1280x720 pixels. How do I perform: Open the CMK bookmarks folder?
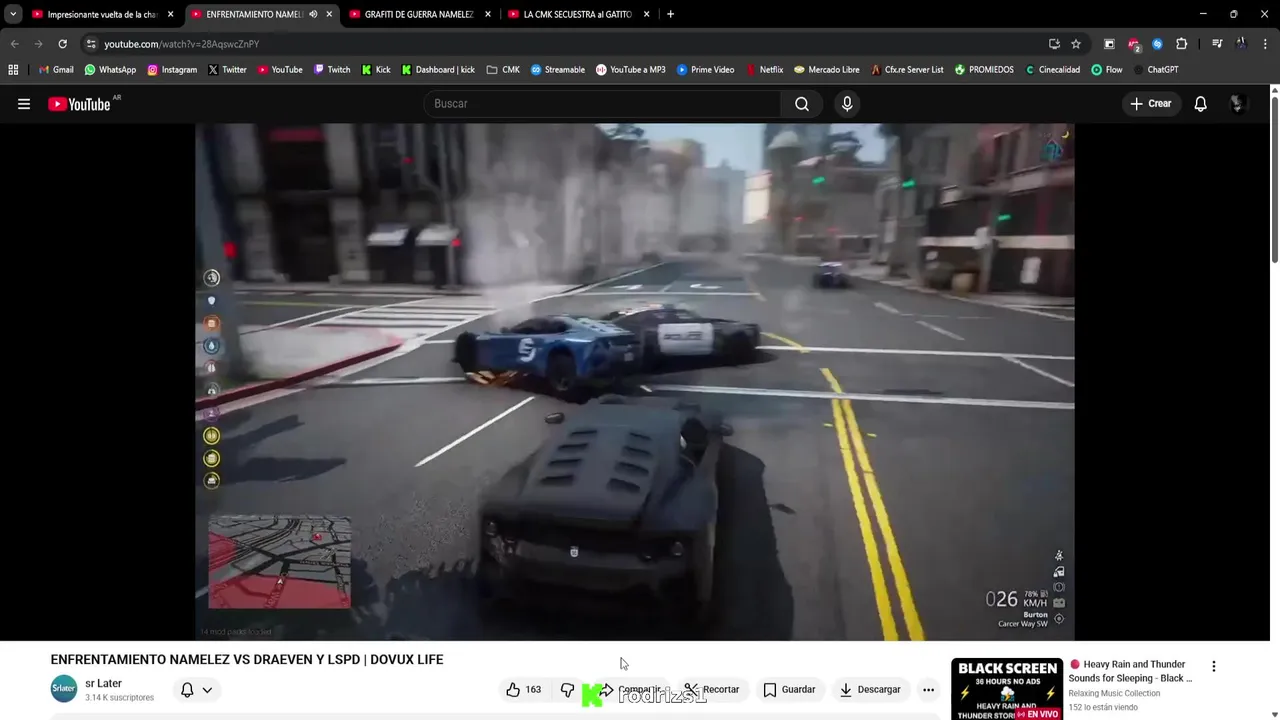(x=503, y=70)
